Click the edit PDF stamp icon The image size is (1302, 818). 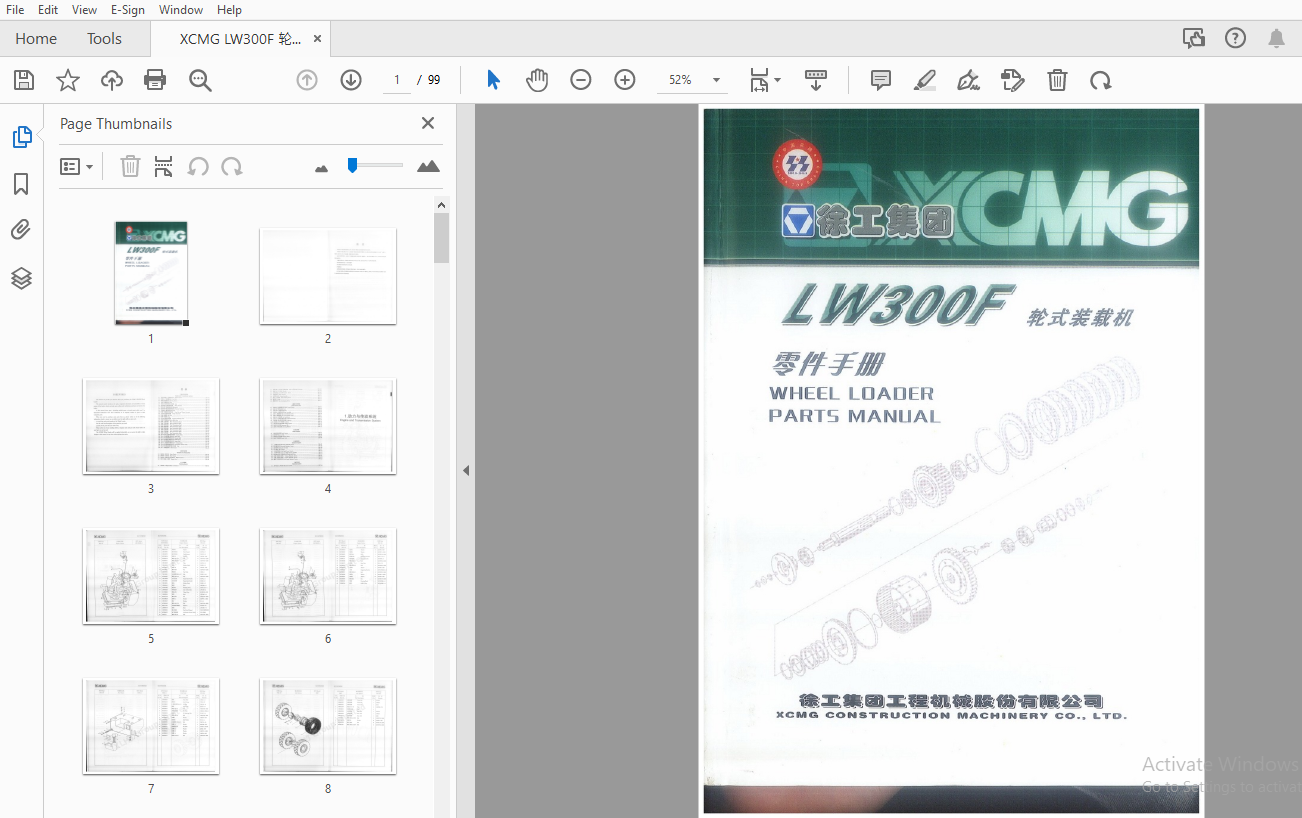[x=1013, y=80]
